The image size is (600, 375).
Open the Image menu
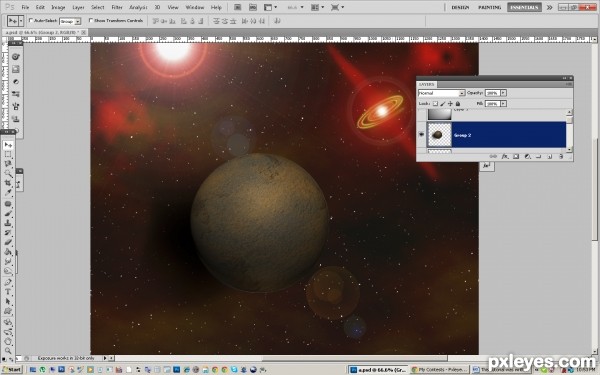tap(58, 7)
